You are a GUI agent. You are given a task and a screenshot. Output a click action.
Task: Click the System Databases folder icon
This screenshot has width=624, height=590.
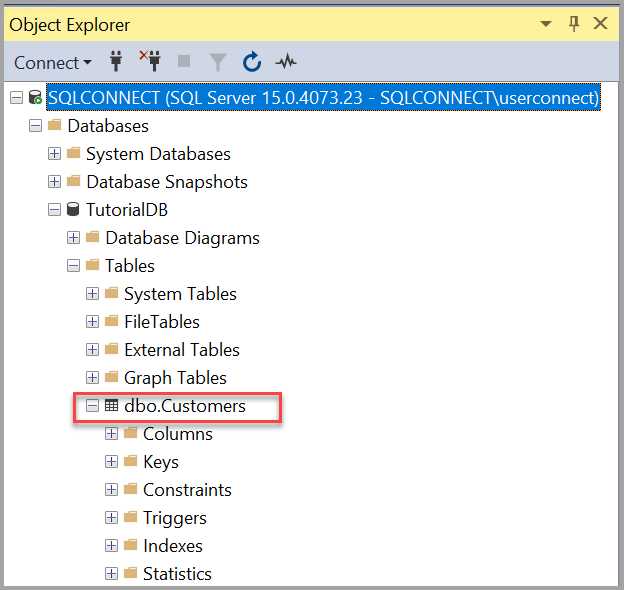pyautogui.click(x=74, y=153)
